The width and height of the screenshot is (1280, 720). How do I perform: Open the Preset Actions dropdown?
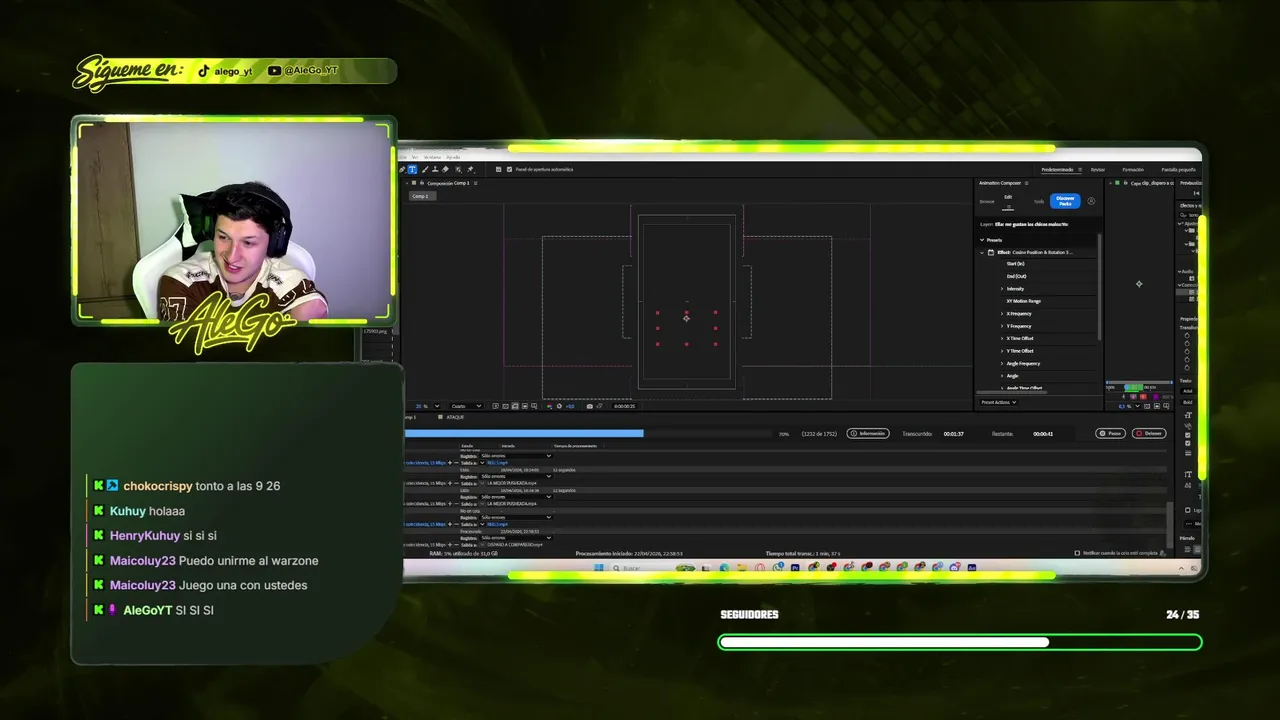pos(999,402)
